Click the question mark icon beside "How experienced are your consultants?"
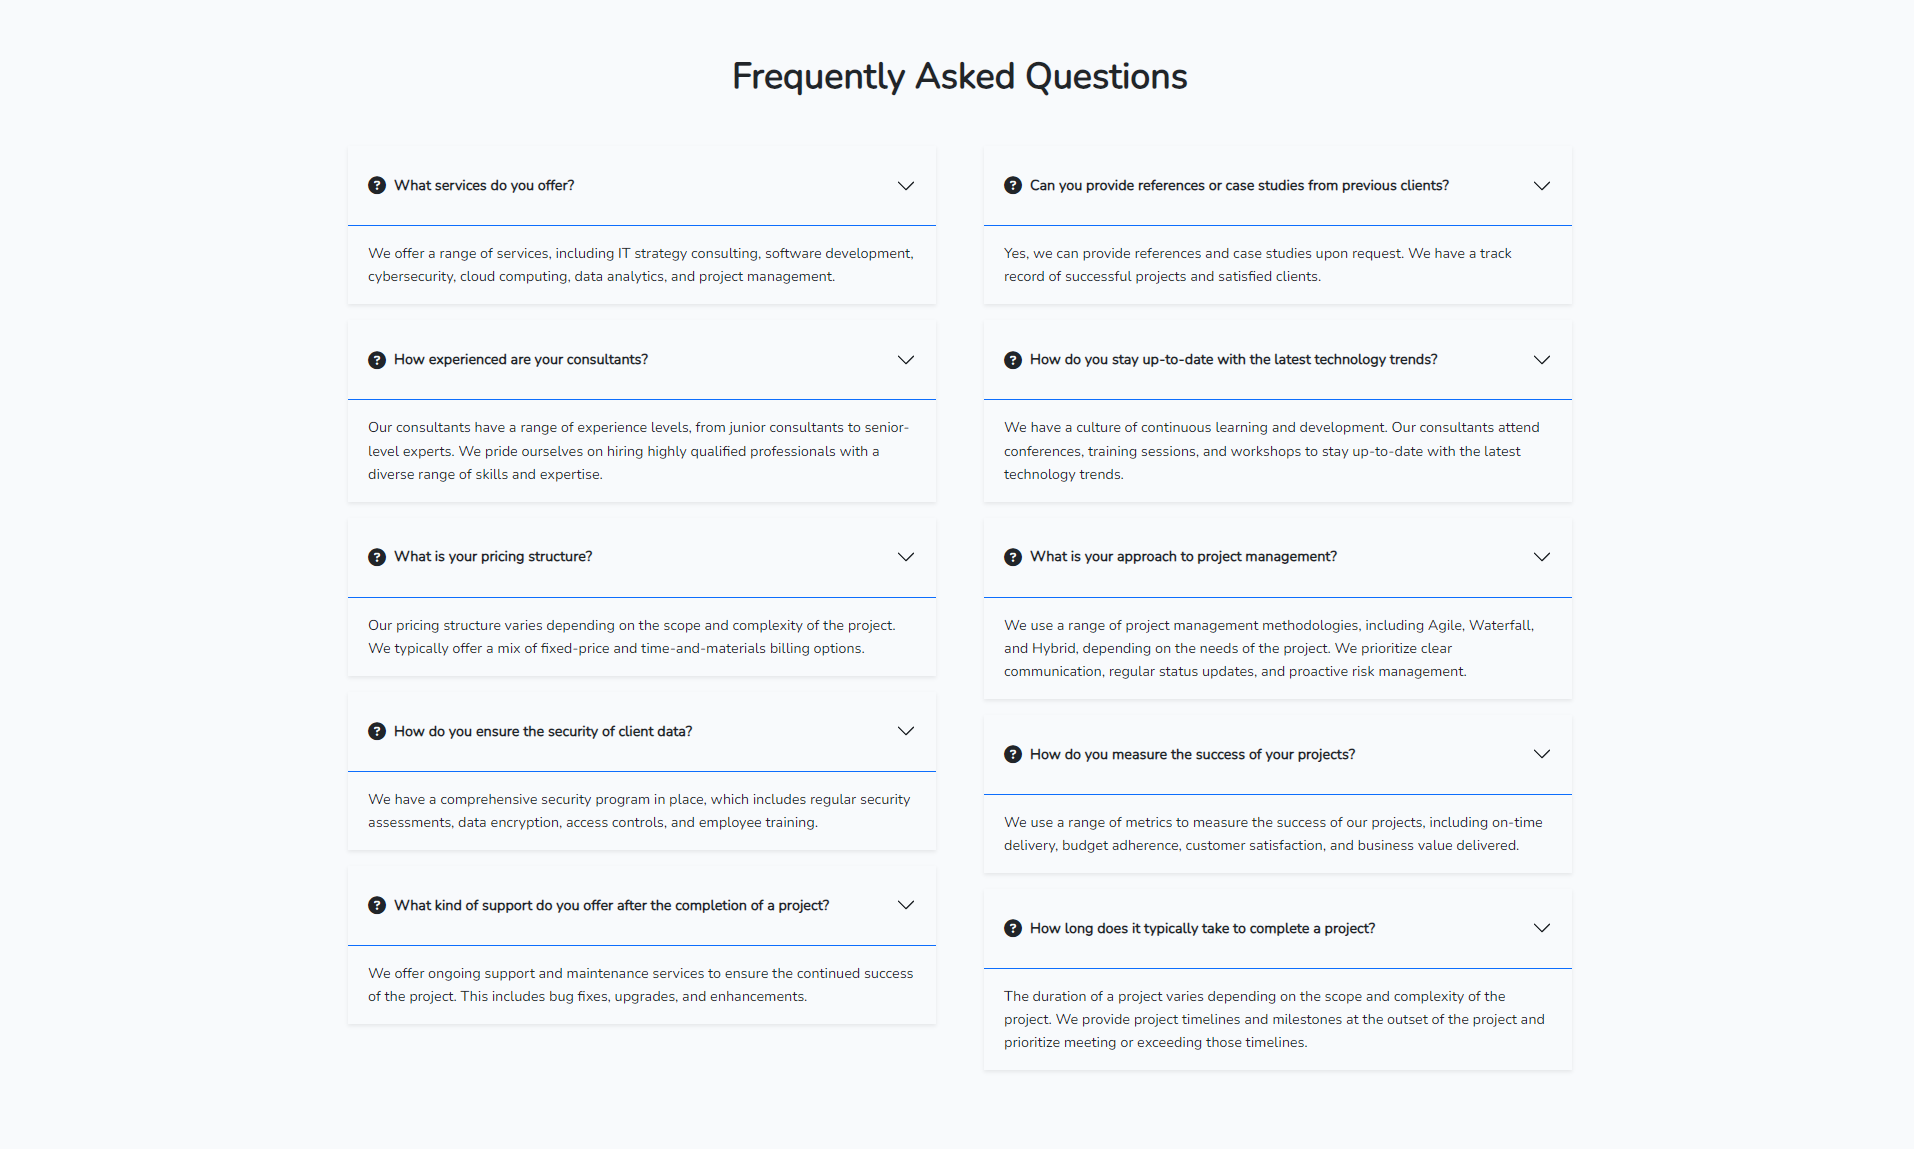 click(376, 360)
